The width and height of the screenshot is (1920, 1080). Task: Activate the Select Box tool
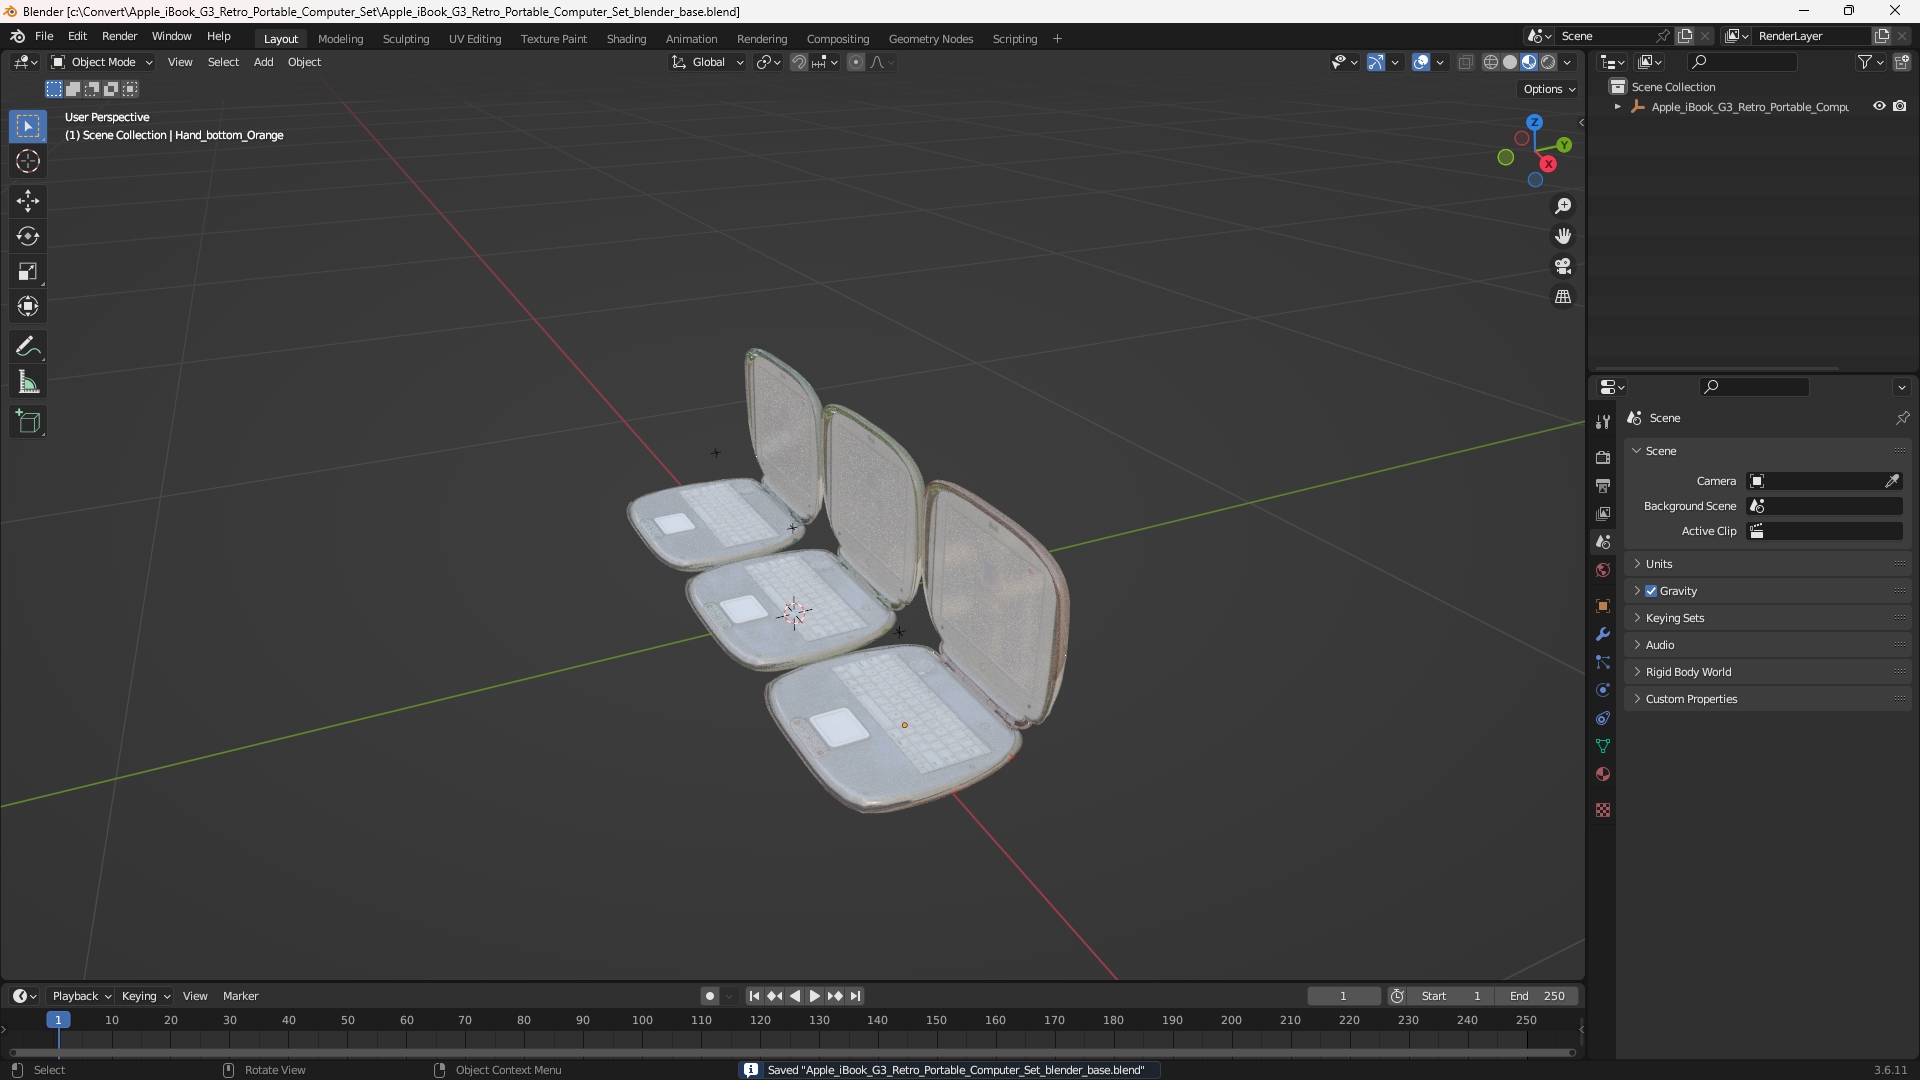(28, 126)
